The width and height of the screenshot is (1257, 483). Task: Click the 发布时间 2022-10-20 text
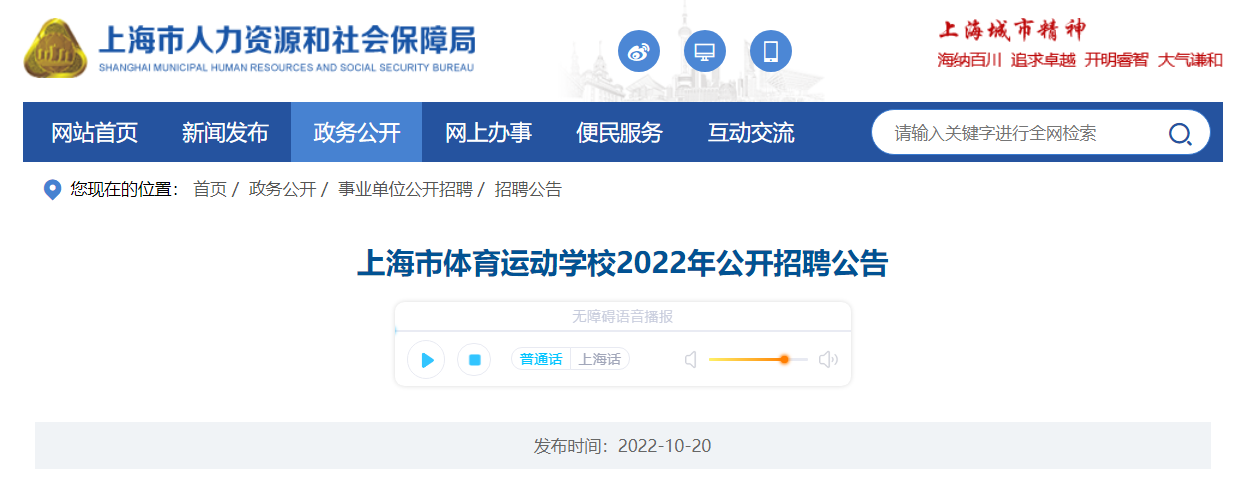pos(622,445)
